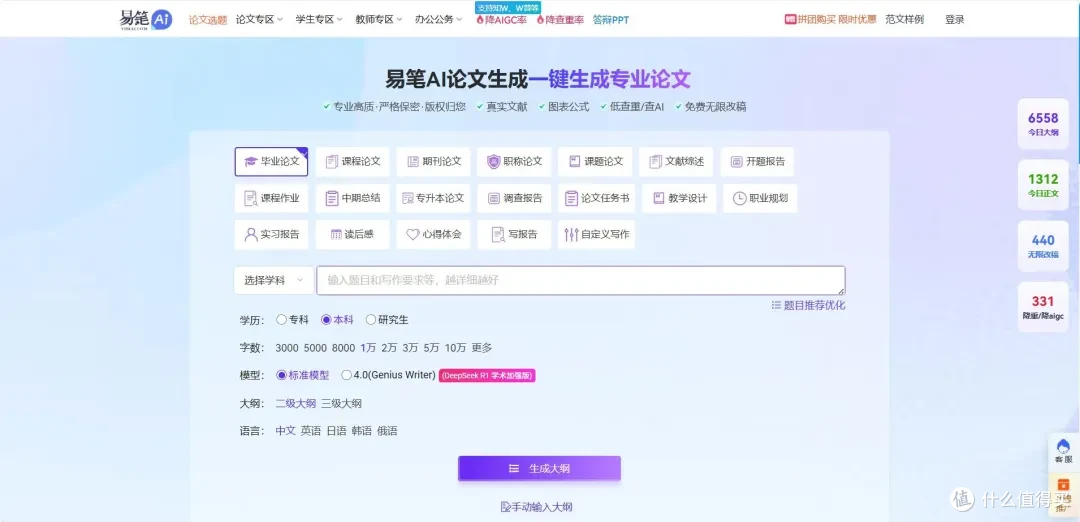The width and height of the screenshot is (1080, 522).
Task: Select the 文献综述 icon
Action: click(x=655, y=162)
